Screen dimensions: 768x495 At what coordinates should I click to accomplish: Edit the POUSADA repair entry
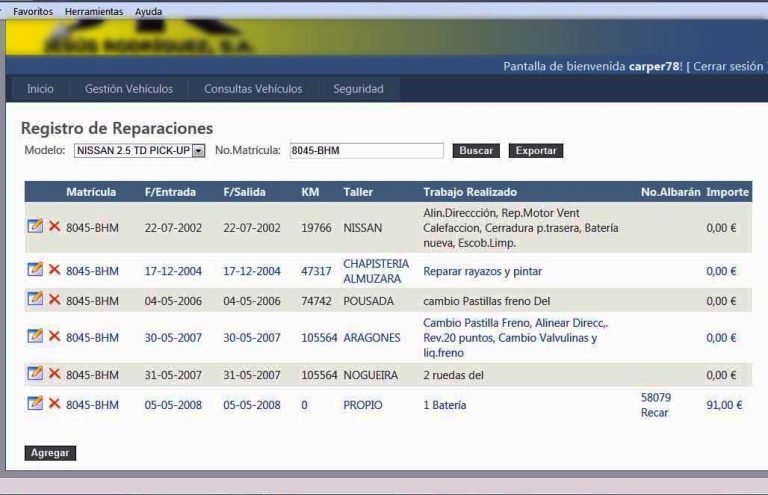click(35, 299)
